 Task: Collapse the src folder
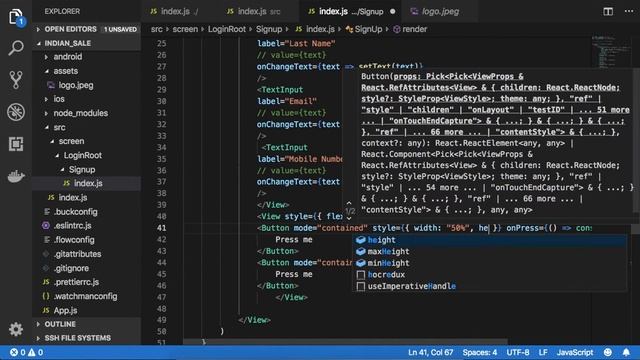(x=87, y=127)
